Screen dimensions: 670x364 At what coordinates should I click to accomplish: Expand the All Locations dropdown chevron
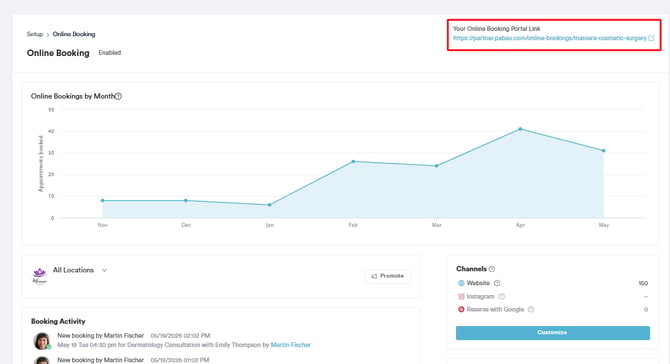[104, 270]
